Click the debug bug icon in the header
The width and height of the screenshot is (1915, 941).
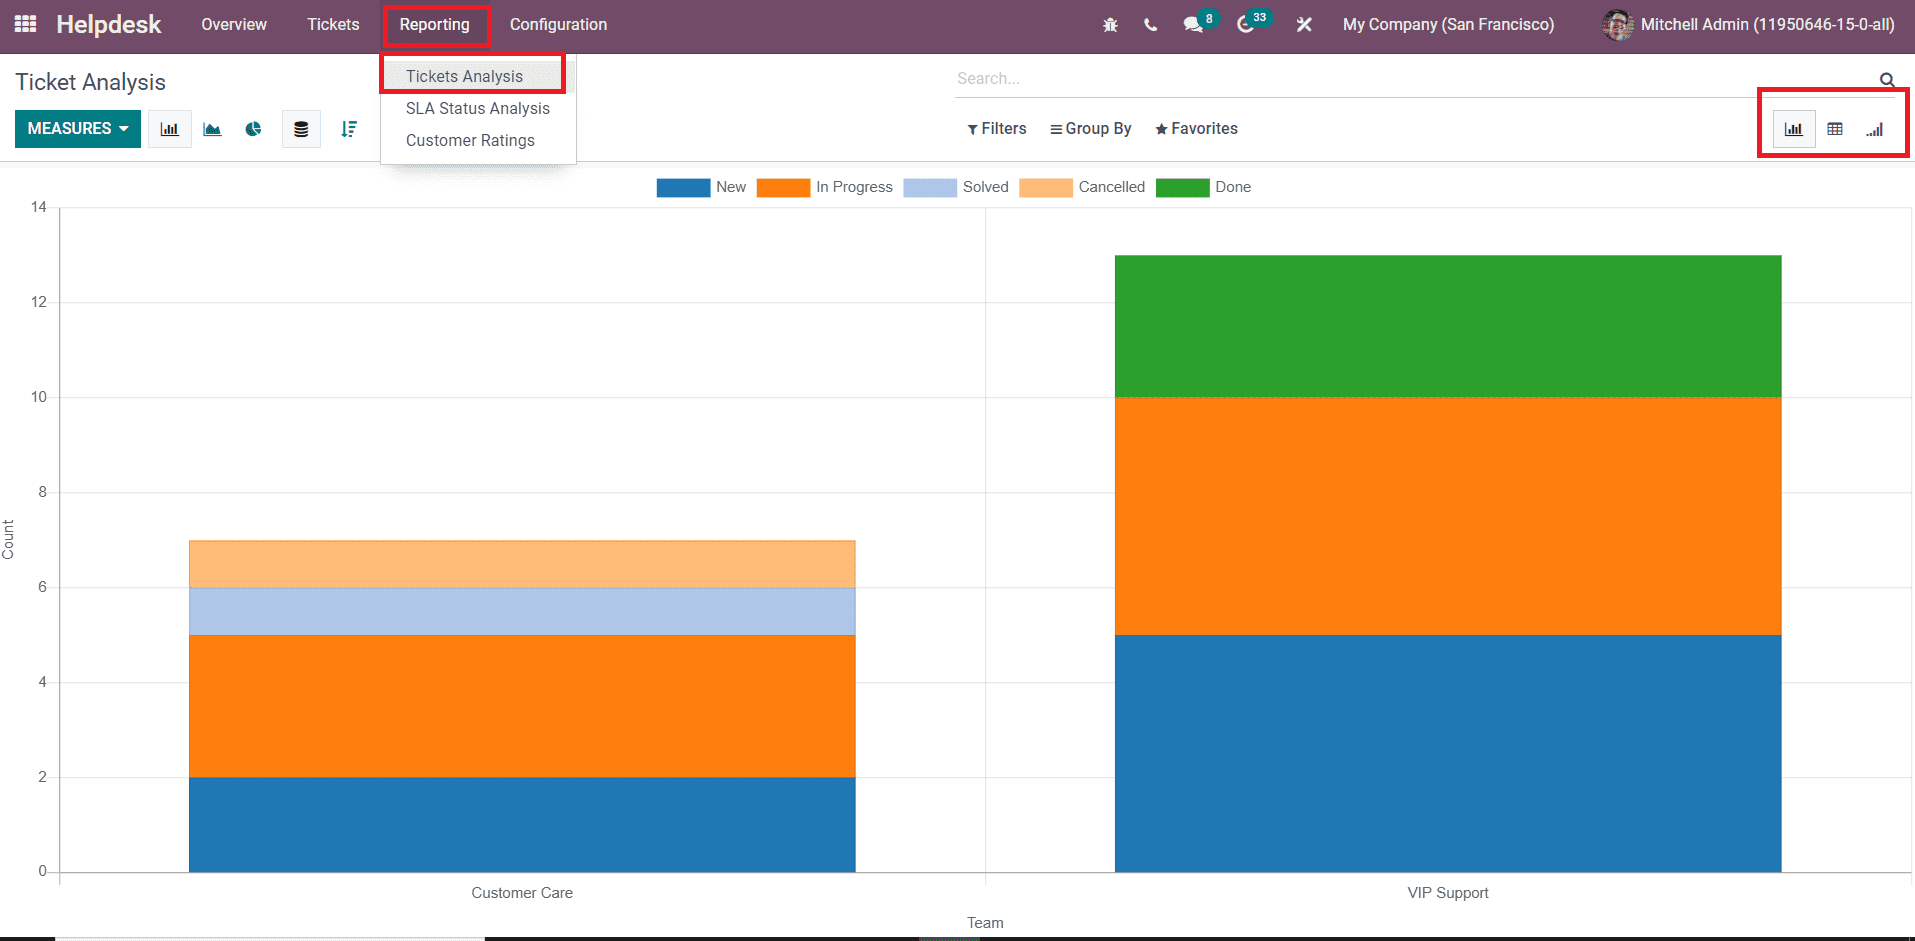[1110, 24]
